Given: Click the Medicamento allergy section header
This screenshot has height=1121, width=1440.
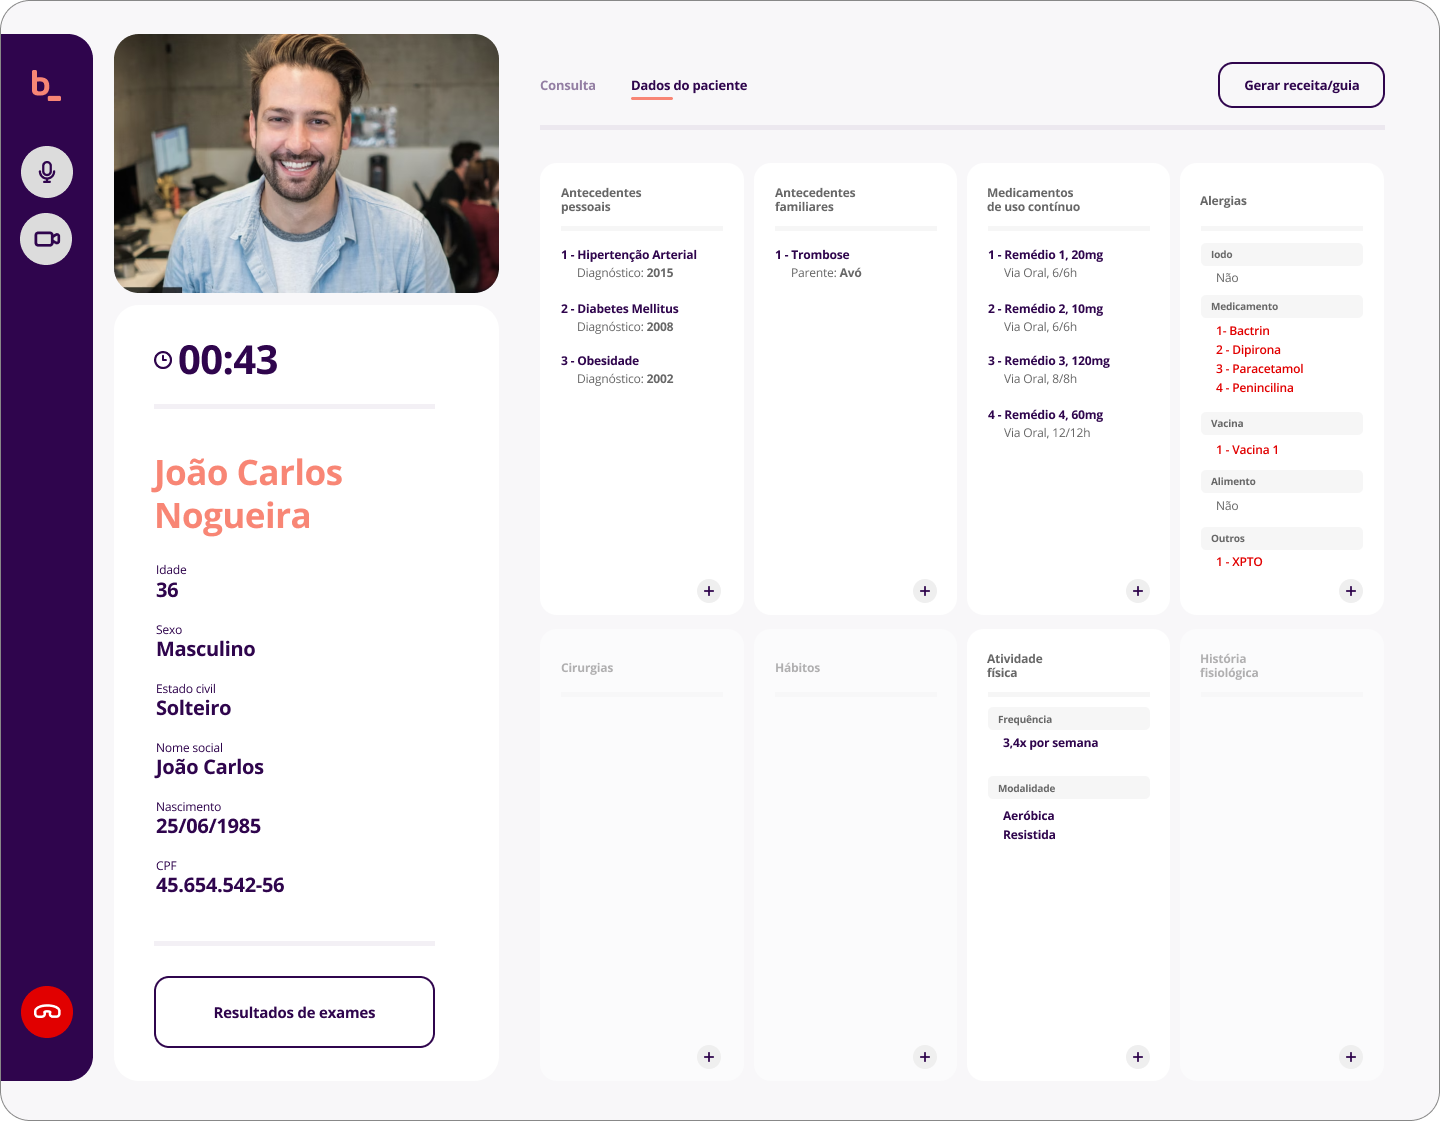Looking at the screenshot, I should pyautogui.click(x=1281, y=307).
